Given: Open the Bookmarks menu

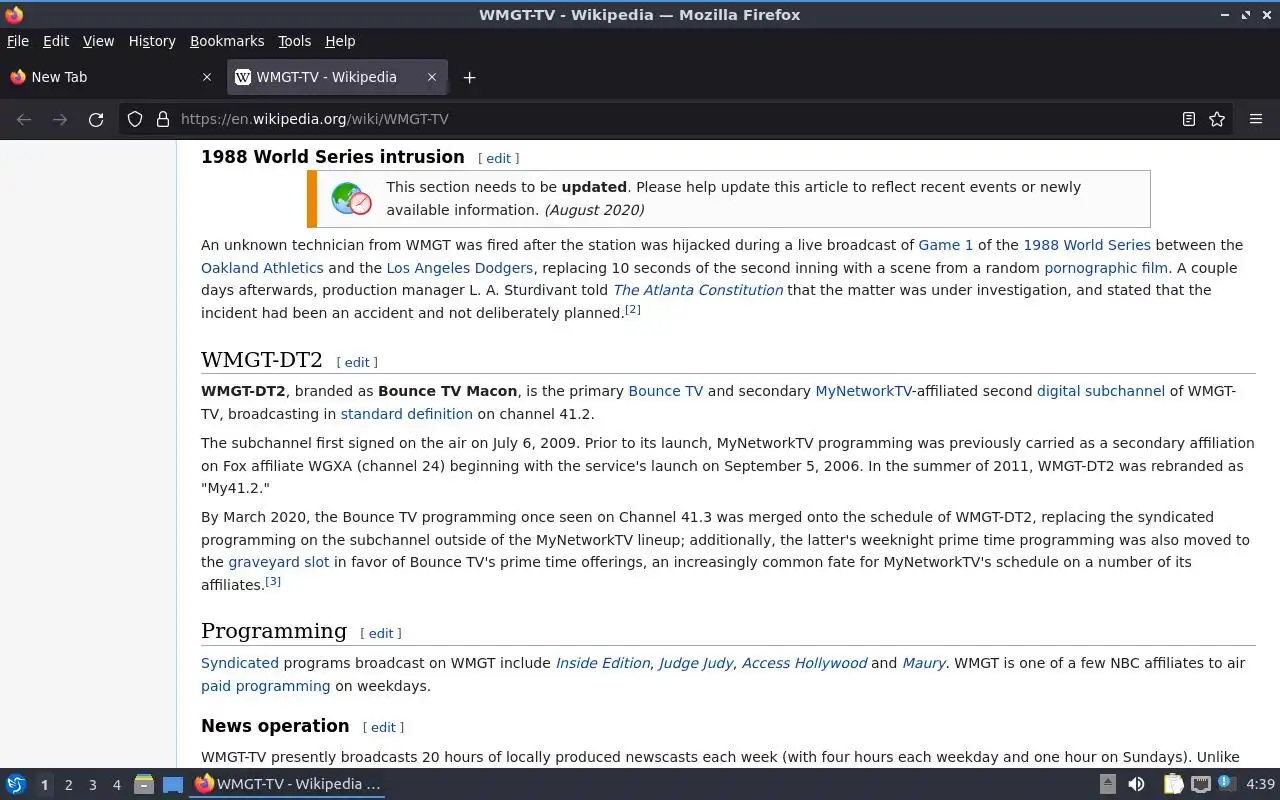Looking at the screenshot, I should [x=227, y=41].
